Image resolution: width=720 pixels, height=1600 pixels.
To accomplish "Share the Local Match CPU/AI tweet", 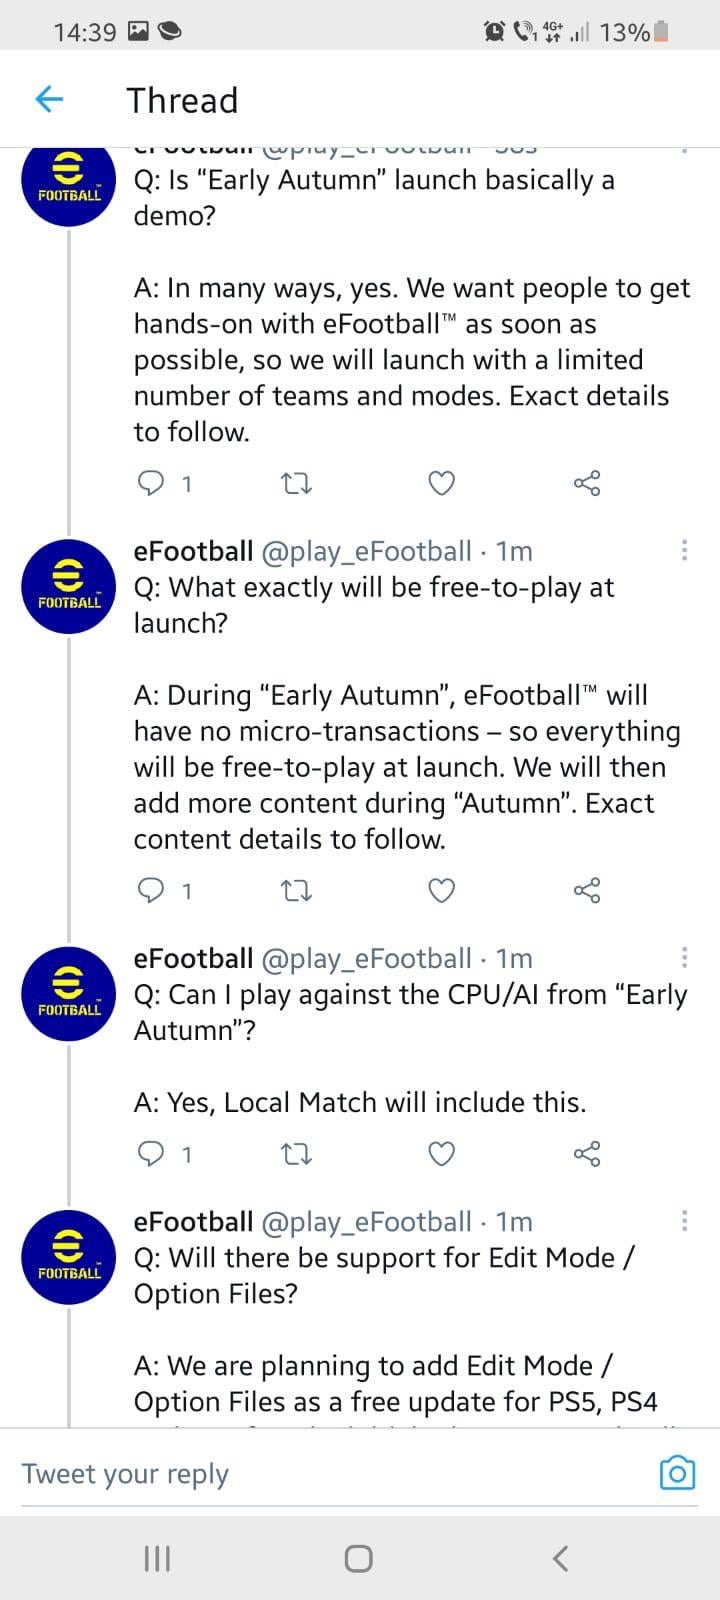I will tap(587, 1154).
